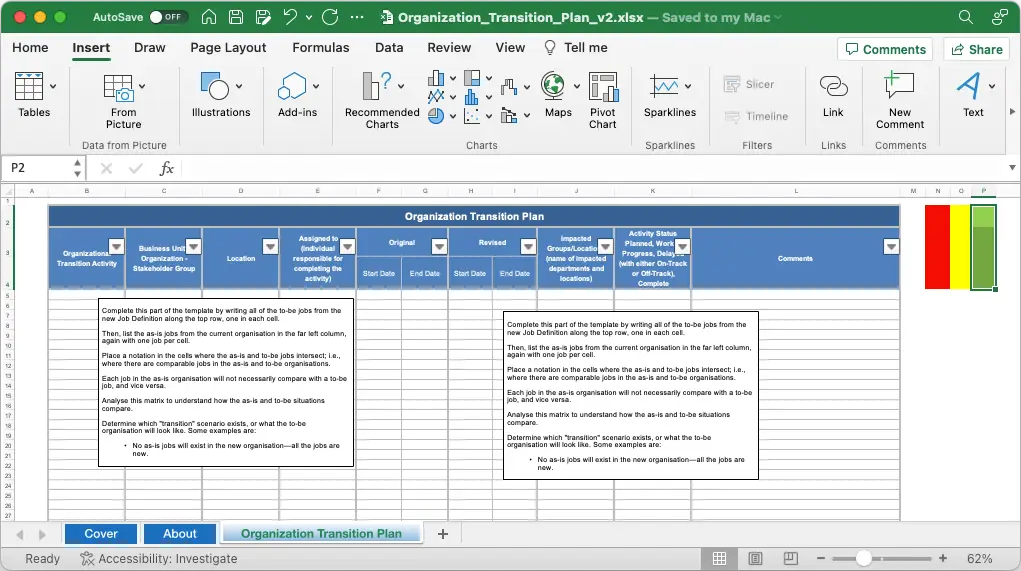Image resolution: width=1021 pixels, height=571 pixels.
Task: Switch to Page Layout view in status bar
Action: (x=755, y=559)
